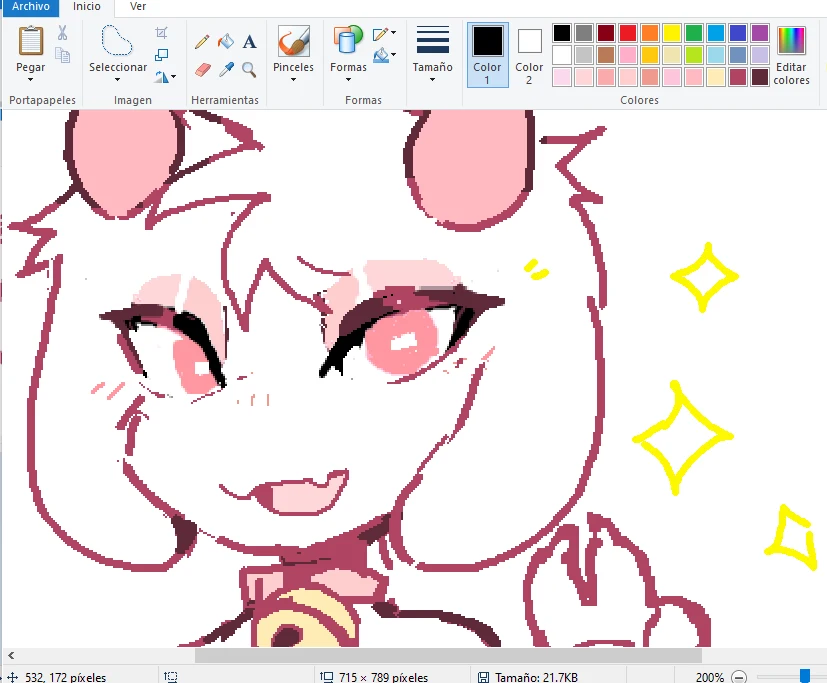Select the Magnifier zoom tool
The height and width of the screenshot is (683, 827).
(249, 70)
